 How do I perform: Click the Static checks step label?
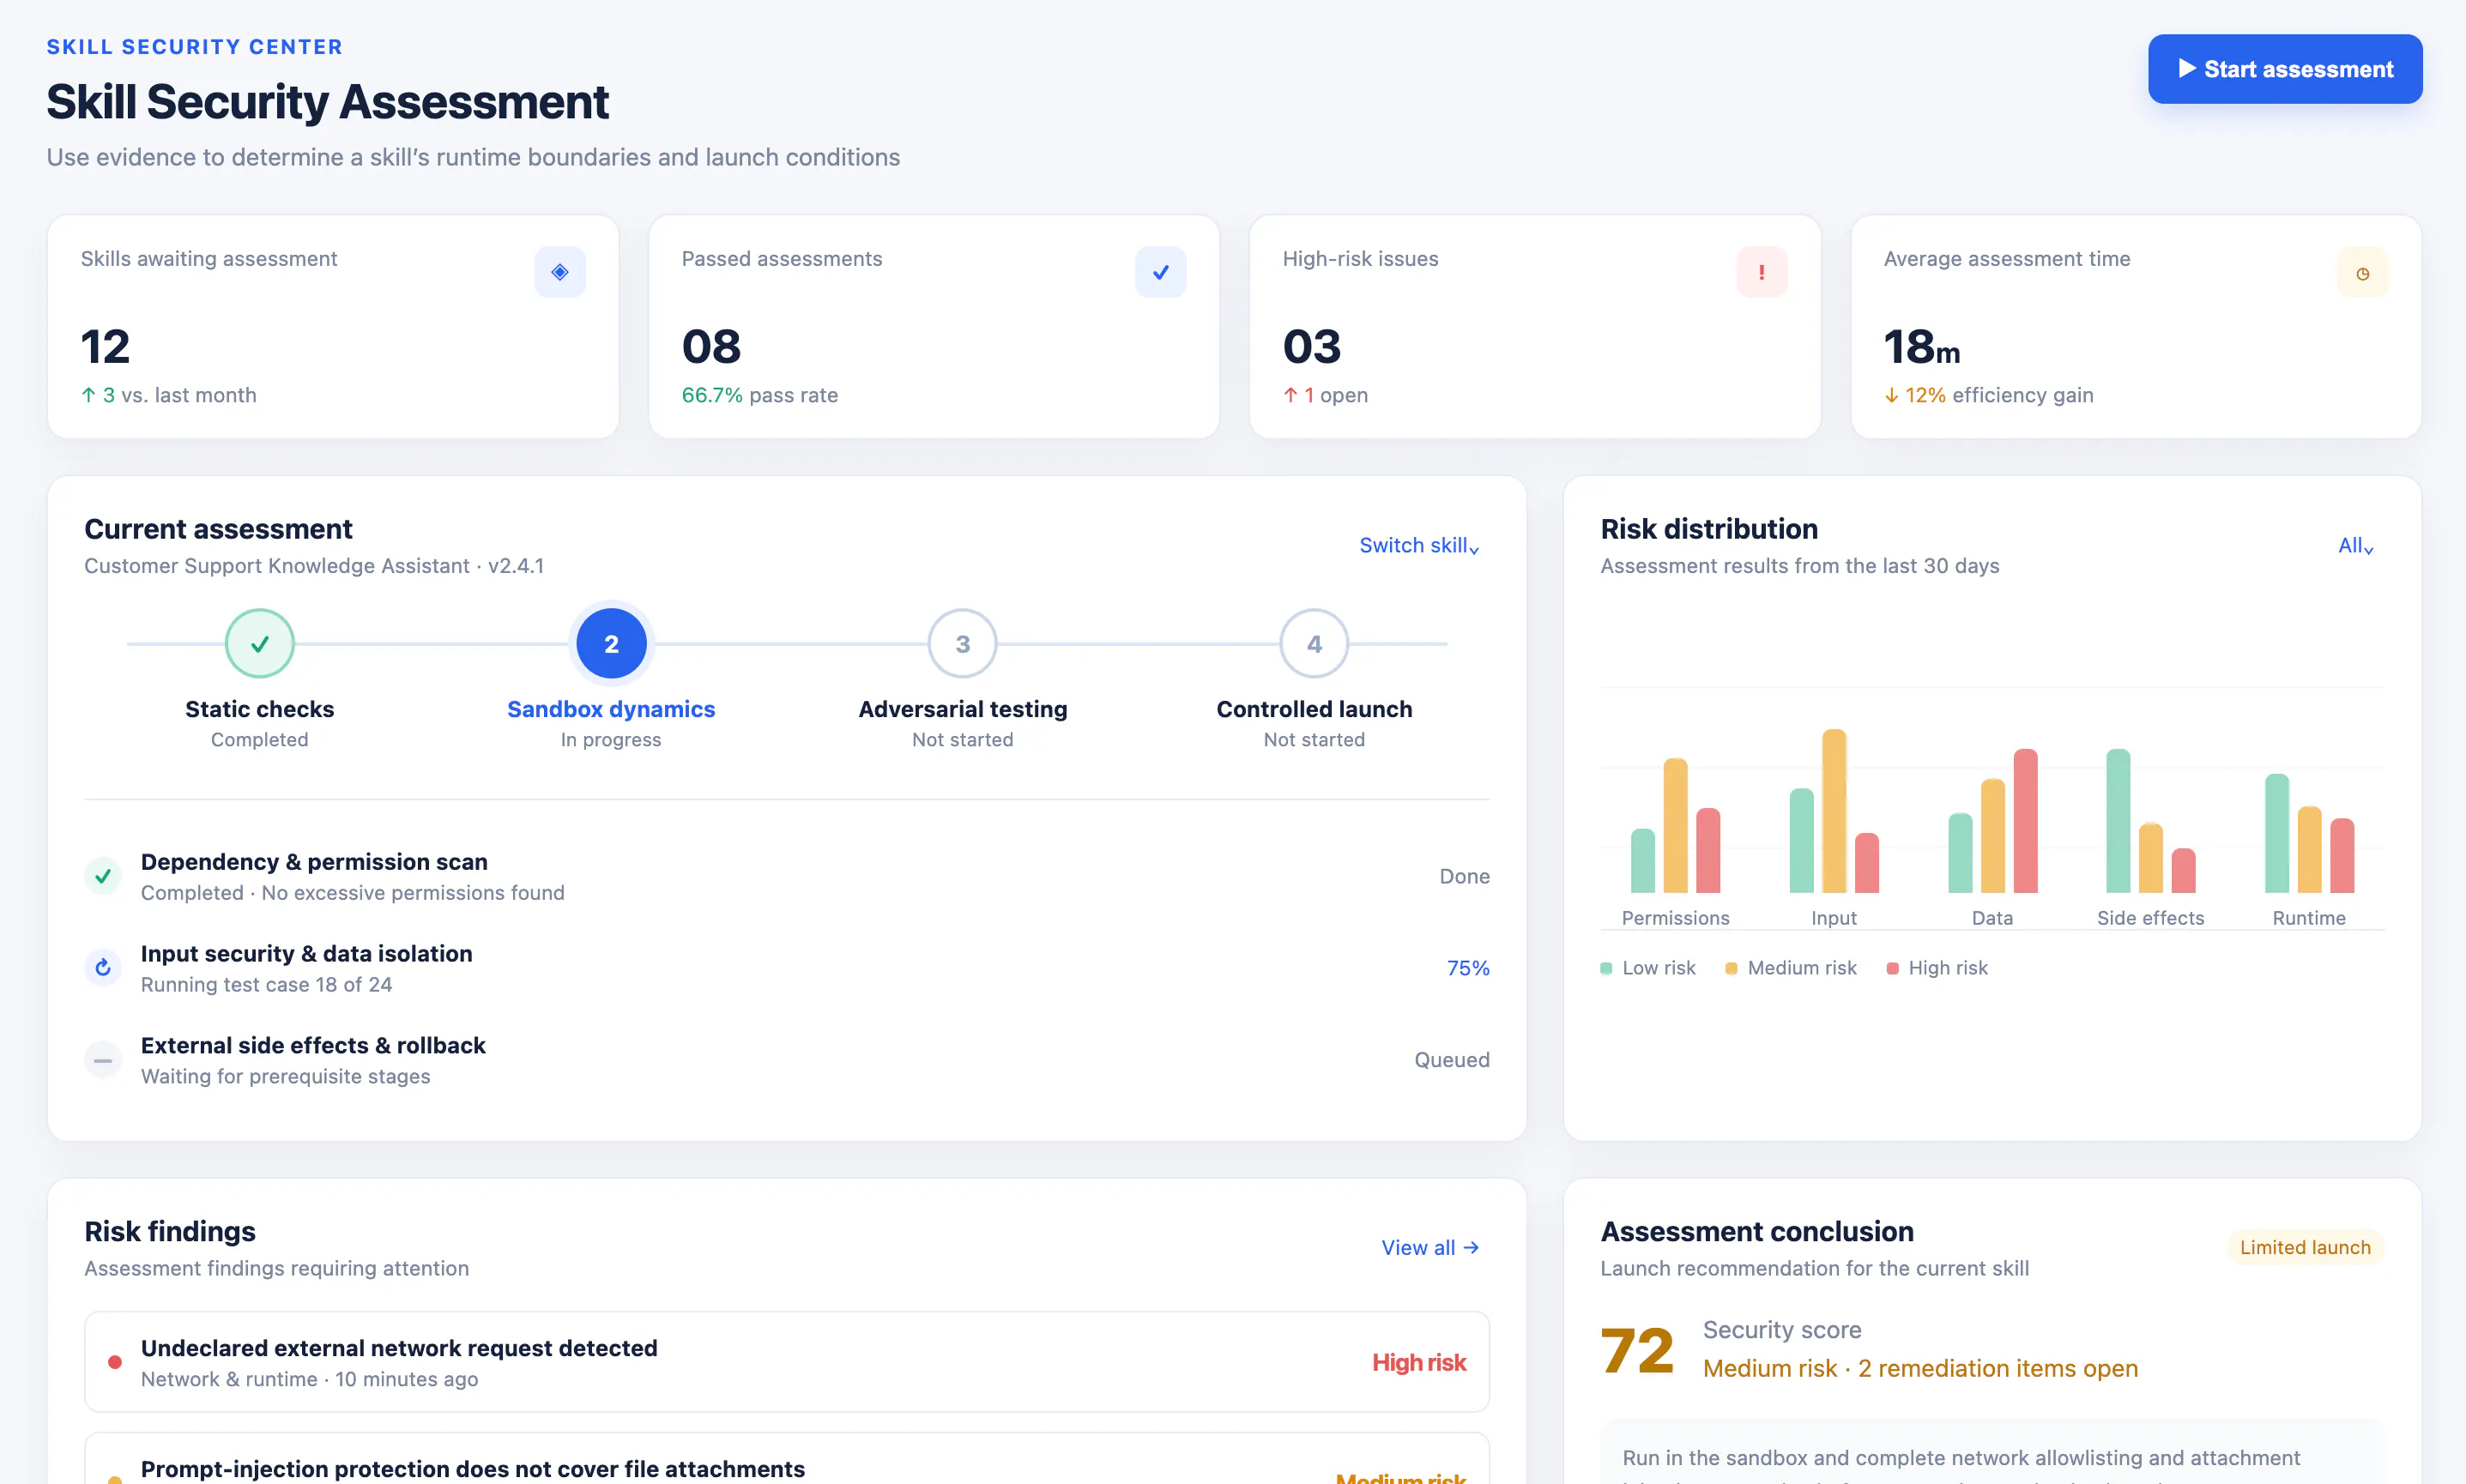point(259,709)
